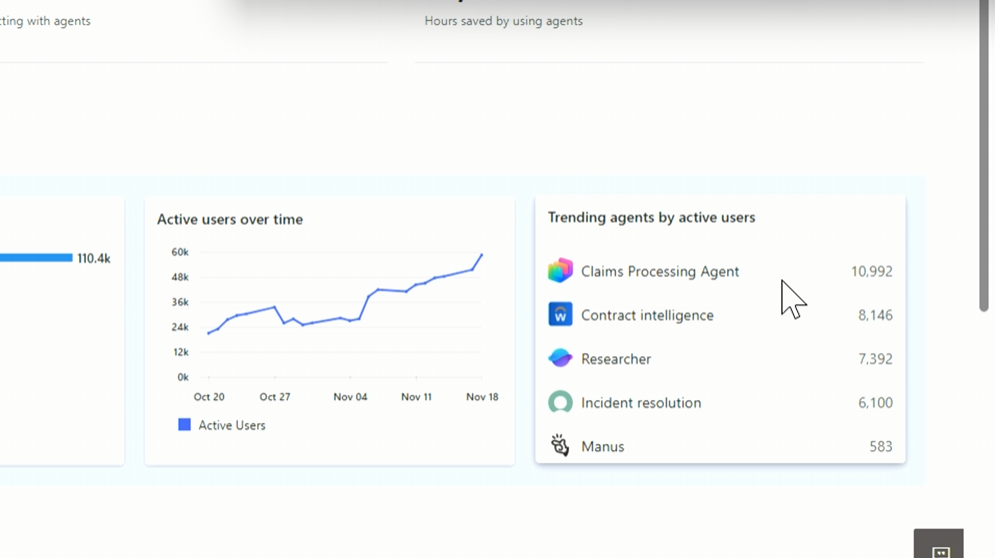995x558 pixels.
Task: Click the Nov 04 axis label
Action: click(350, 397)
